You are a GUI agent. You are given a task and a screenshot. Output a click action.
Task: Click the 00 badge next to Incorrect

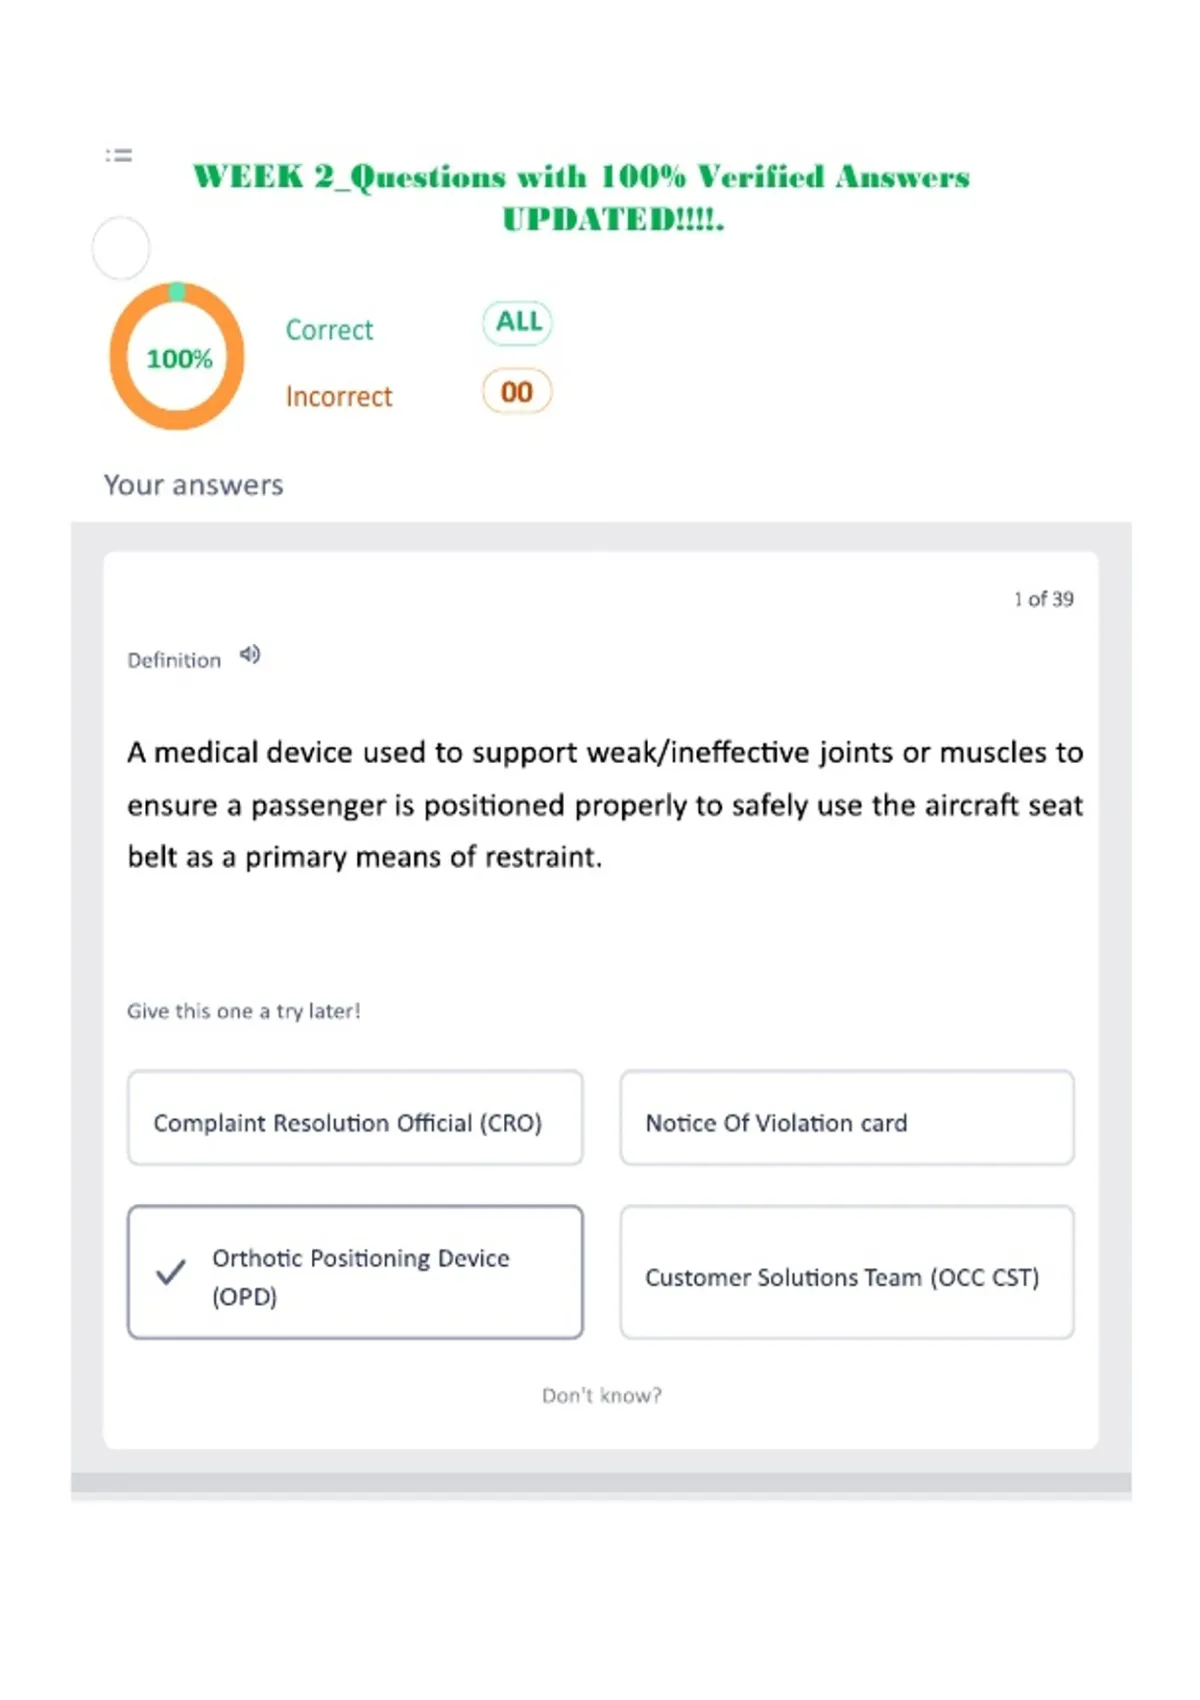click(x=517, y=392)
